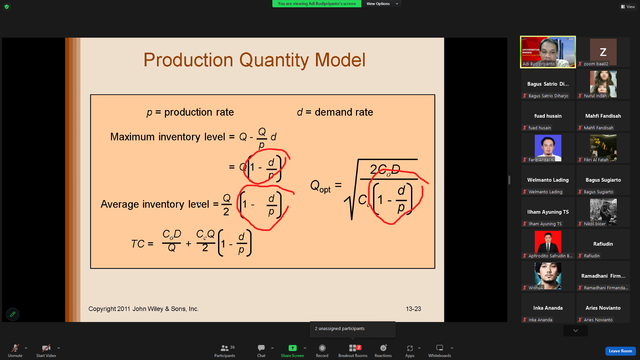Open share options arrow beside Share Screen
This screenshot has height=360, width=640.
tap(305, 348)
